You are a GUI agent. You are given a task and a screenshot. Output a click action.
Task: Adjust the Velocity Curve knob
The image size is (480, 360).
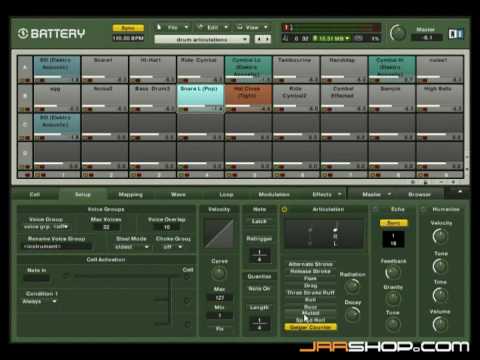pos(219,274)
